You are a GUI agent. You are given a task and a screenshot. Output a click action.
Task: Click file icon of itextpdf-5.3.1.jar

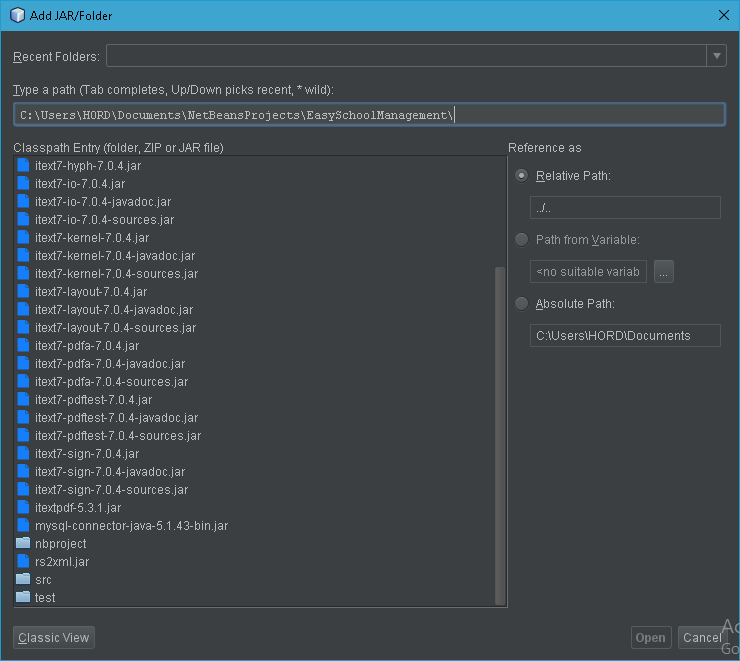pyautogui.click(x=23, y=507)
